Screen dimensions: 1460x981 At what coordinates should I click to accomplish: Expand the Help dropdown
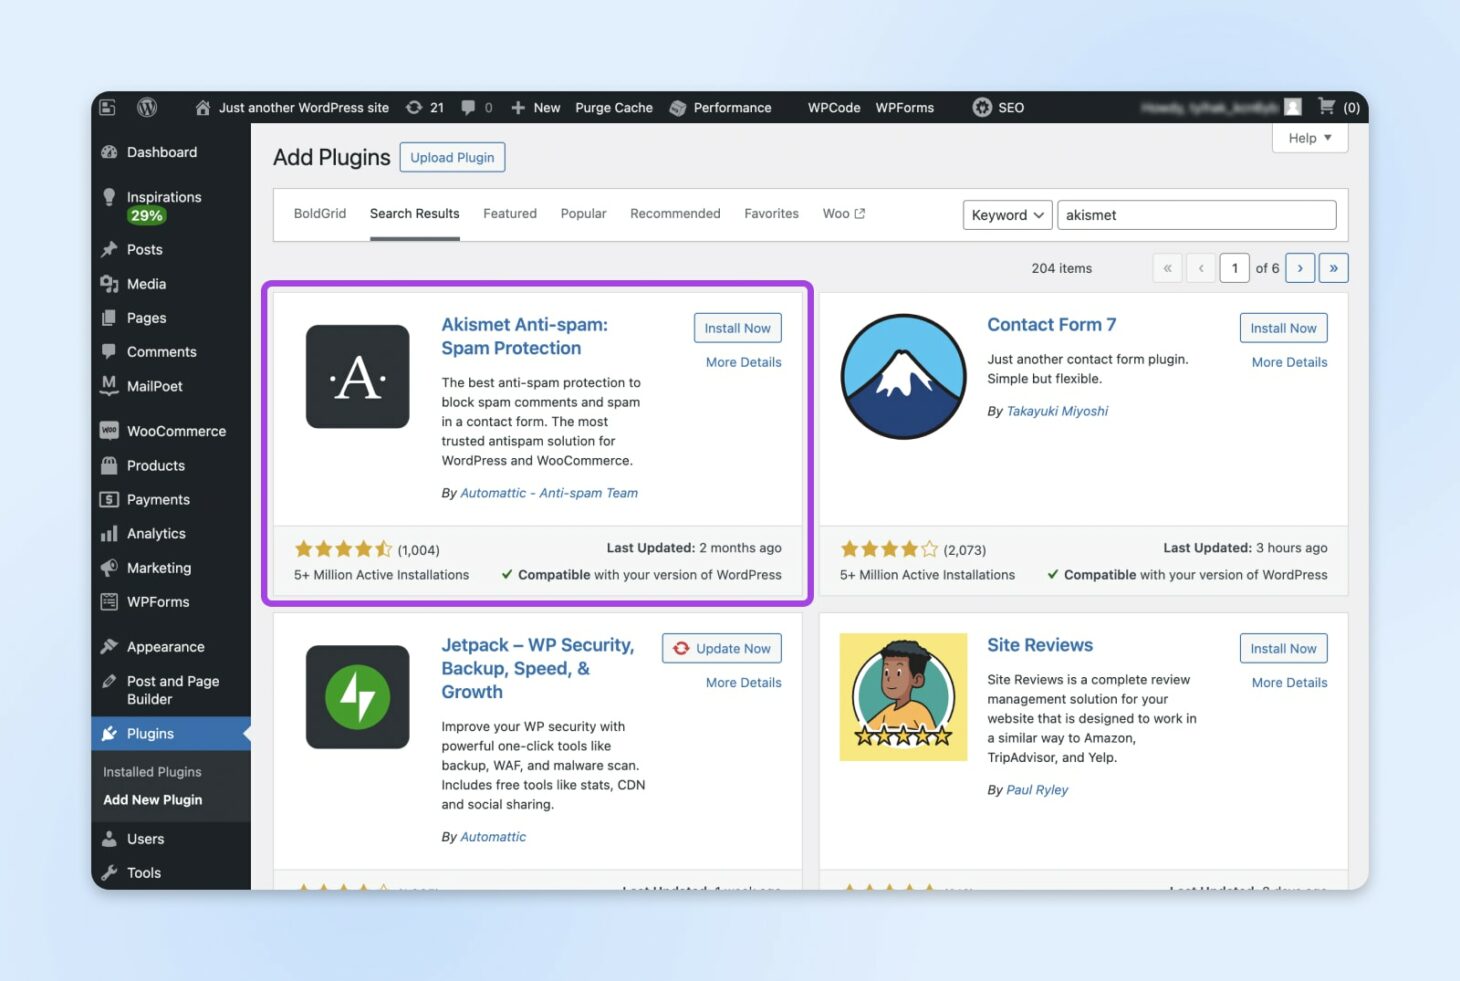pos(1309,138)
